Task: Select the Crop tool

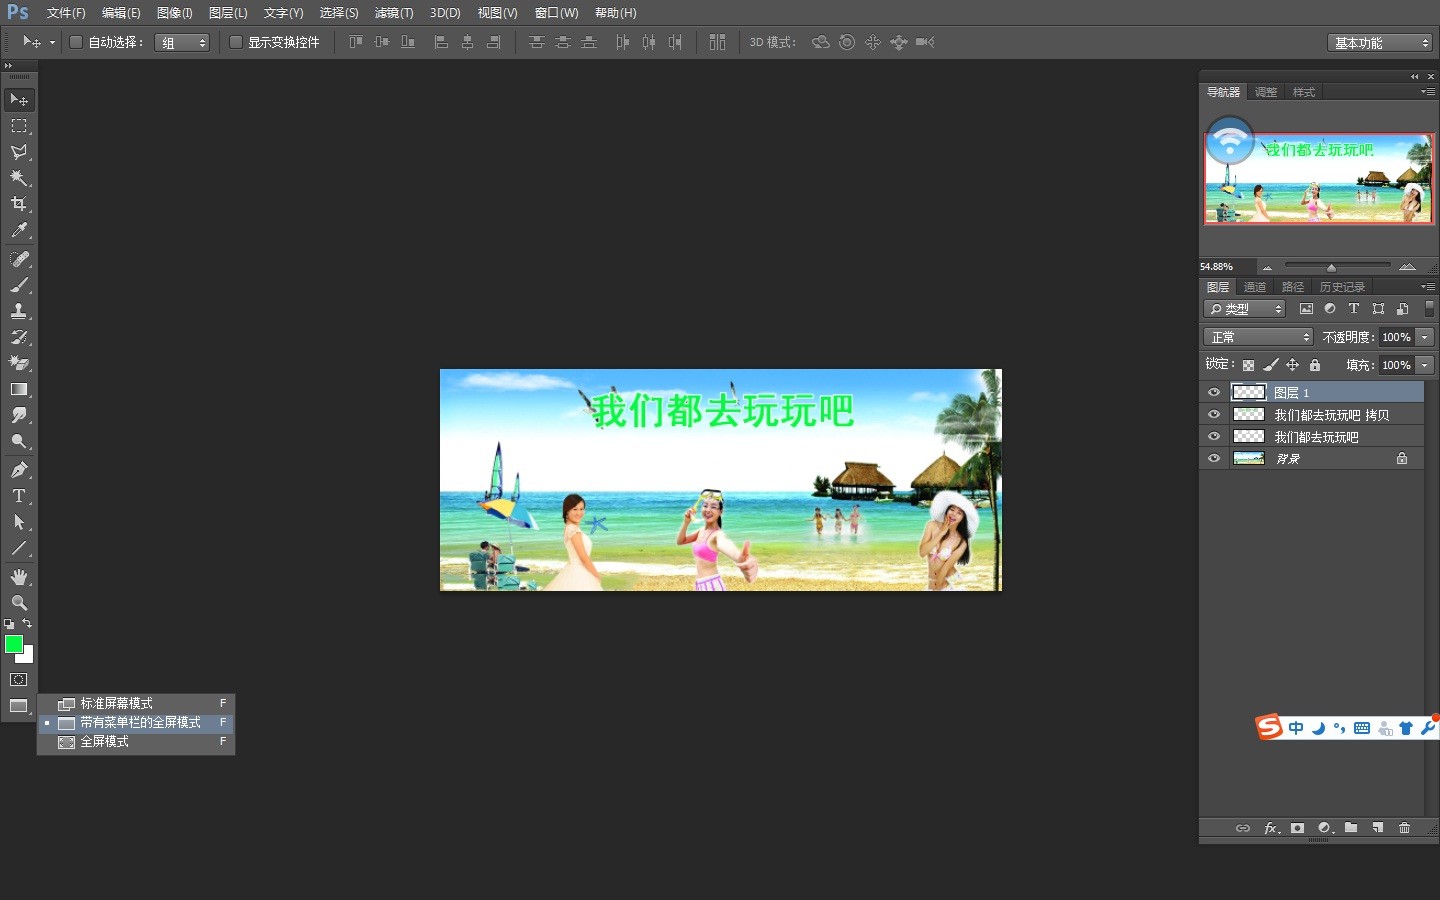Action: coord(18,204)
